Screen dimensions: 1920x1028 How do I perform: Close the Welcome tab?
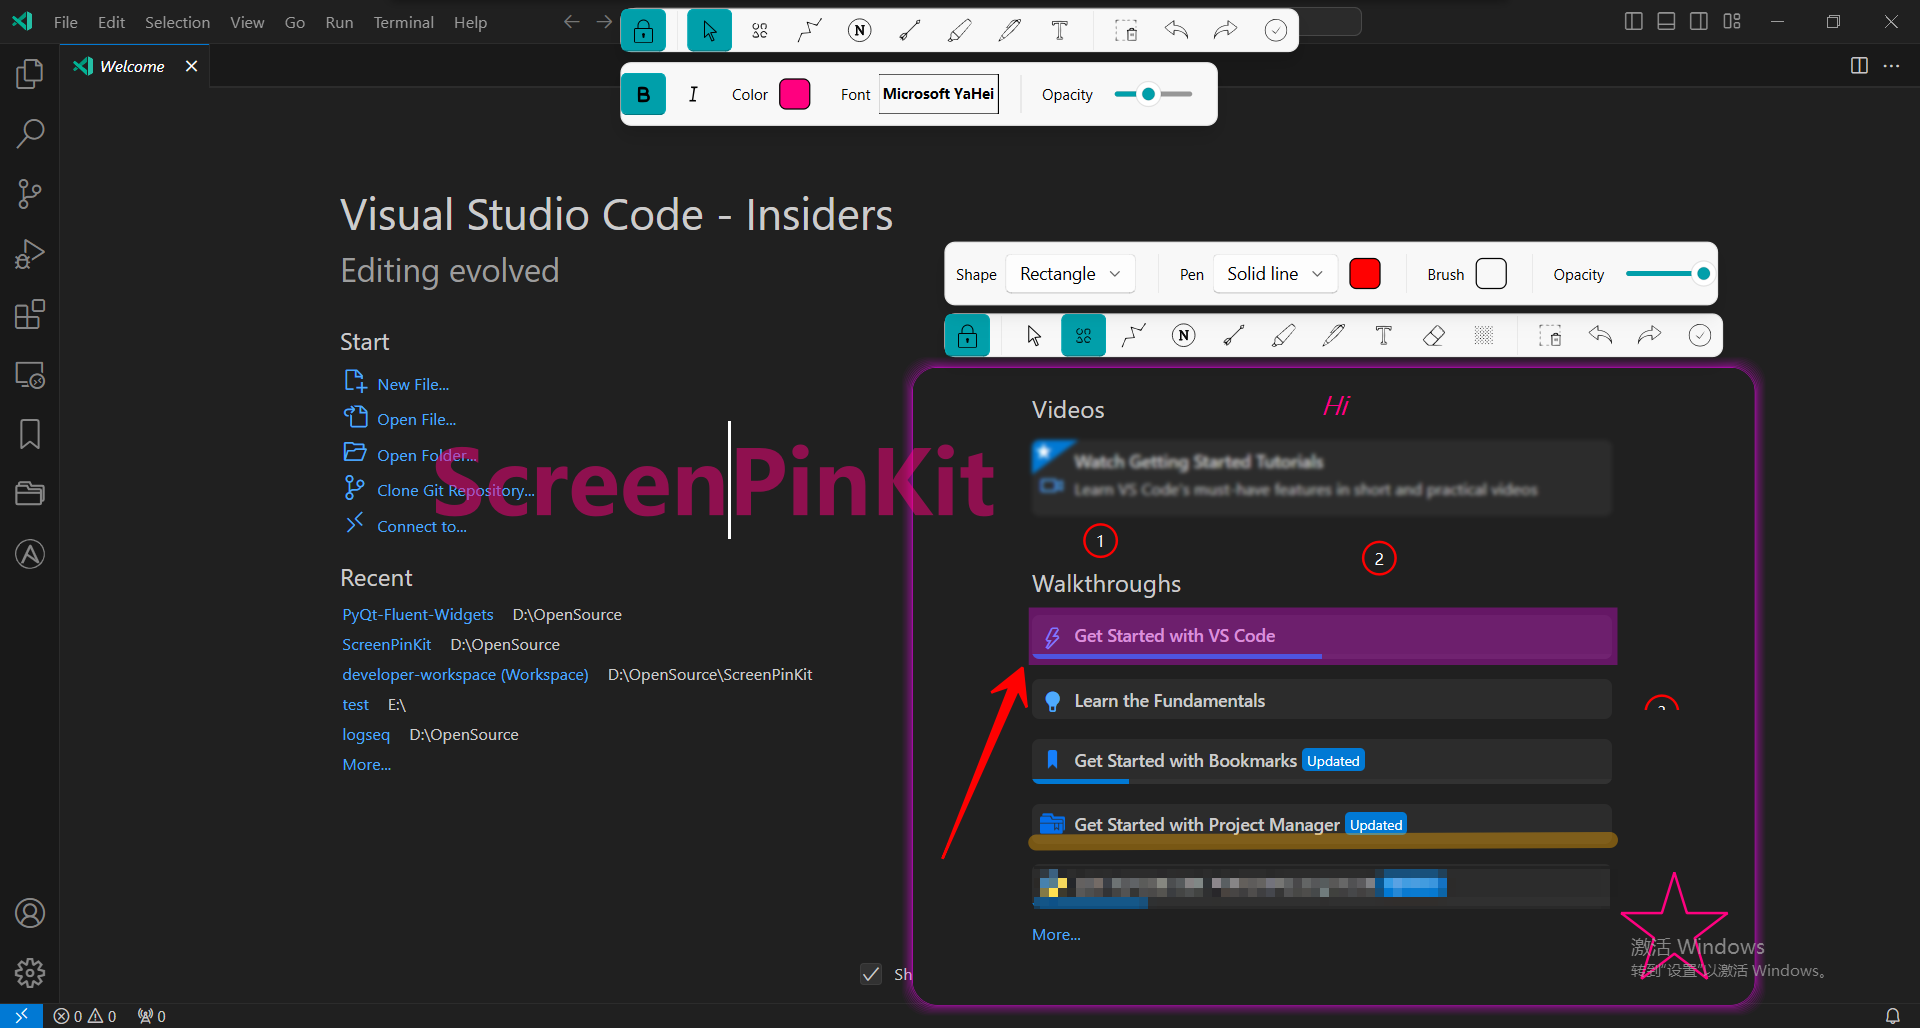(191, 66)
